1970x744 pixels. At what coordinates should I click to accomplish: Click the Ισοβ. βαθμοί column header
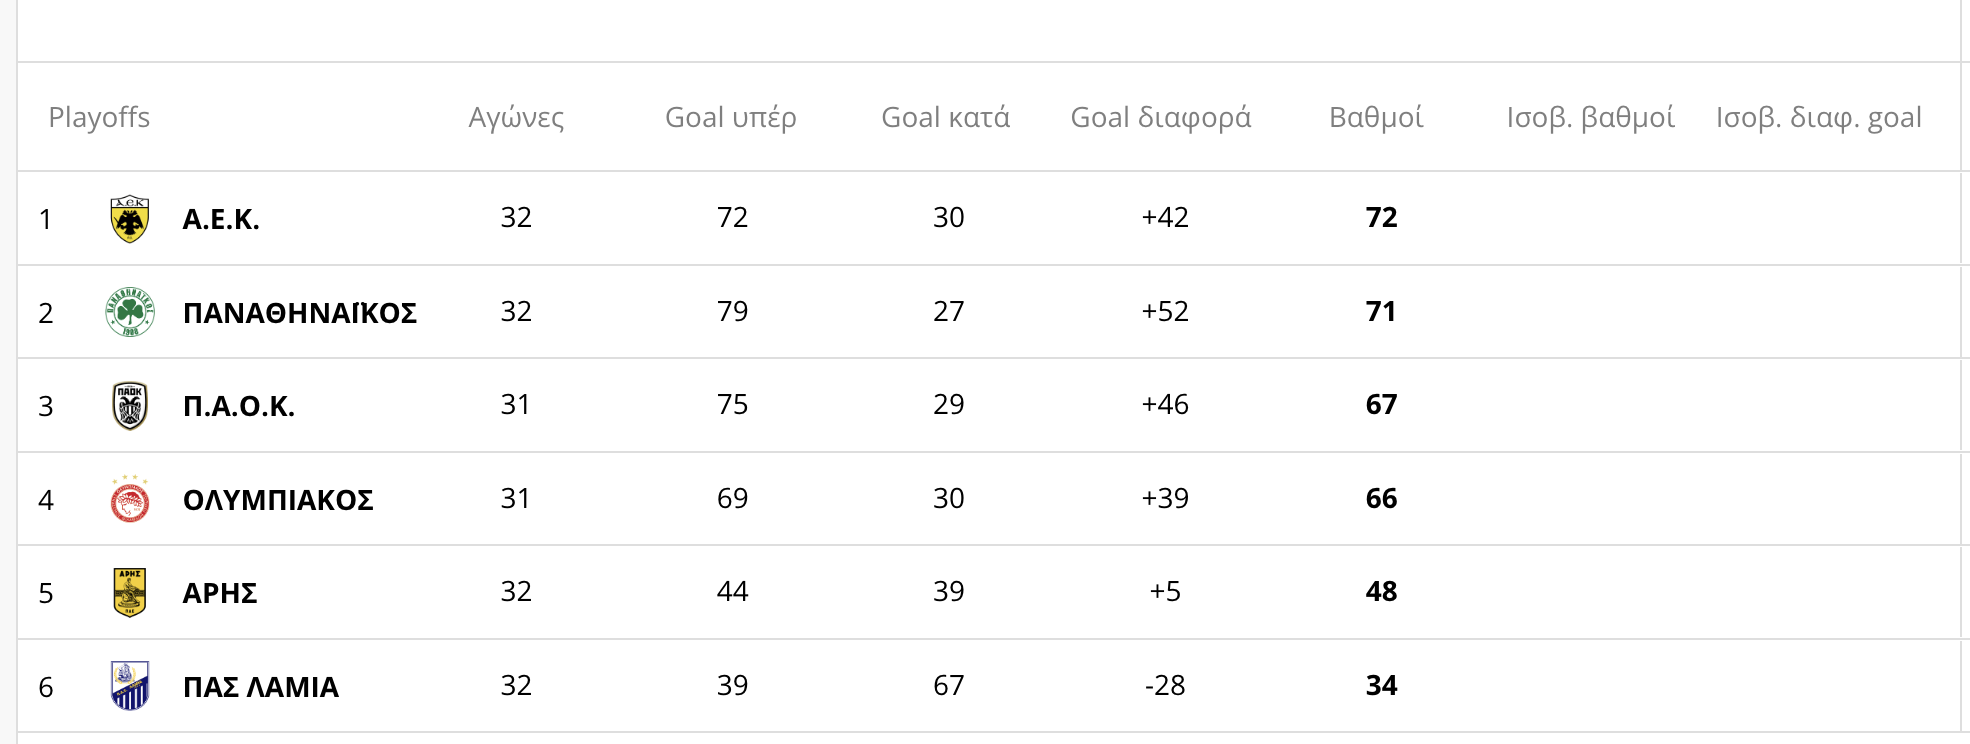click(1591, 118)
